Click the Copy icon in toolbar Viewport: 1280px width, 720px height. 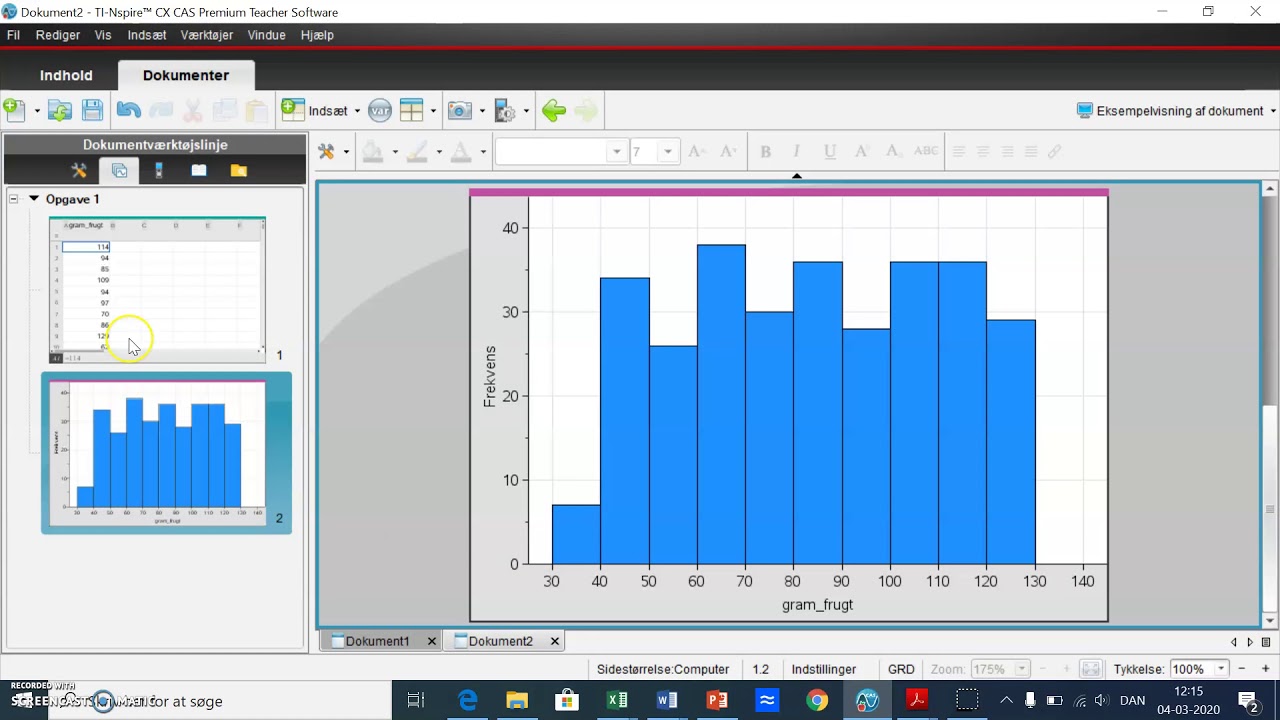225,110
